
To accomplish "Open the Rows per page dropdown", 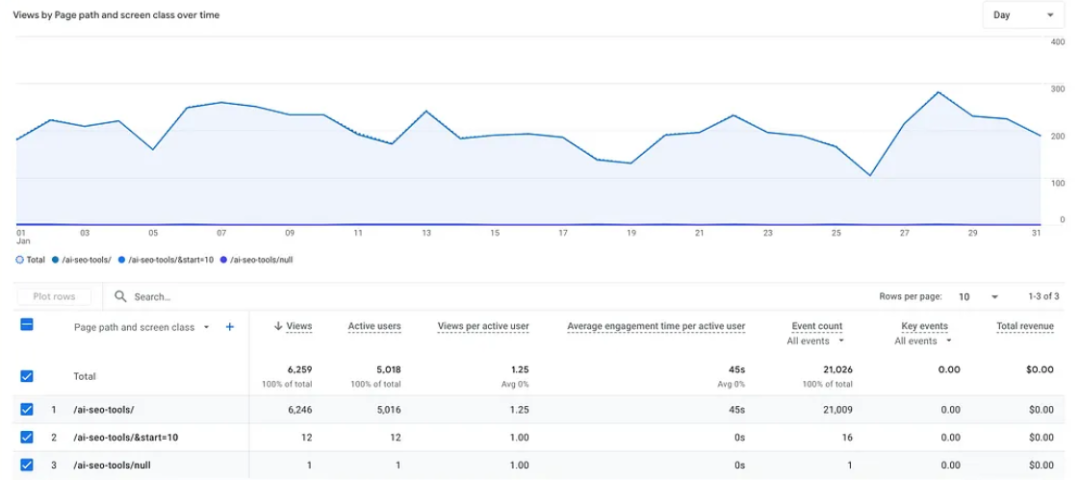I will point(979,297).
